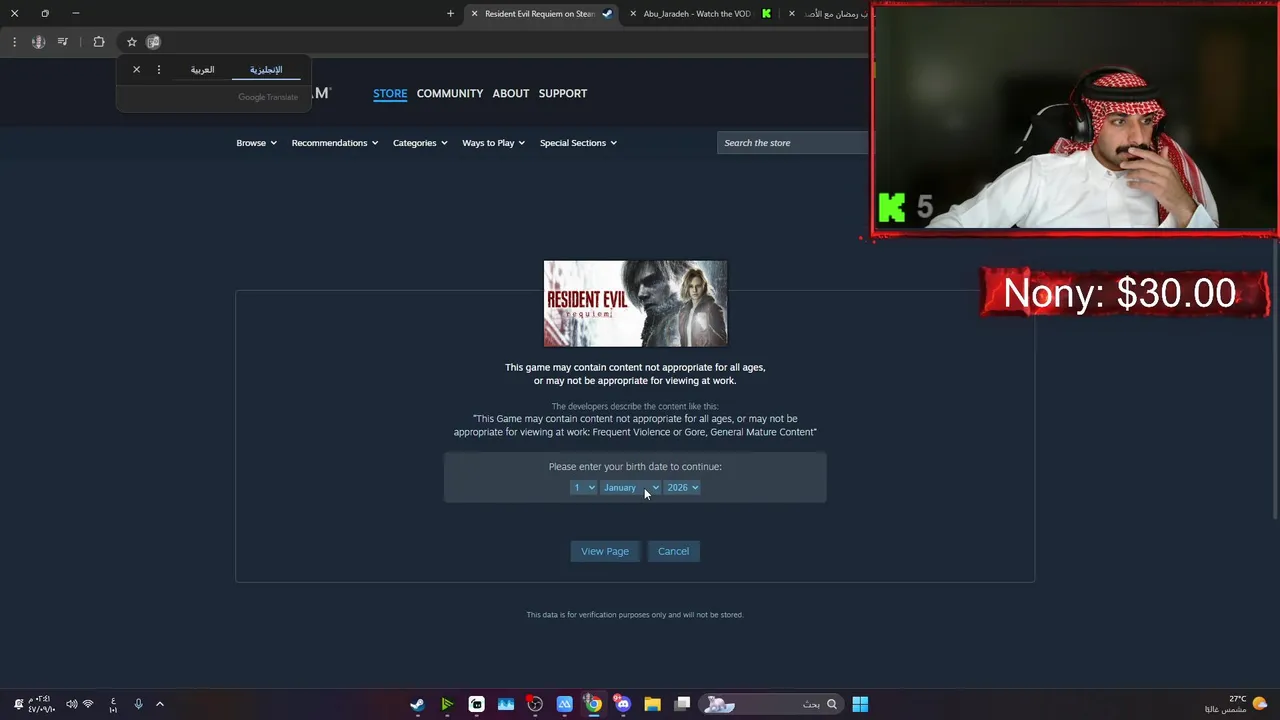This screenshot has height=720, width=1280.
Task: Open the white robot-face app in taskbar
Action: [476, 704]
